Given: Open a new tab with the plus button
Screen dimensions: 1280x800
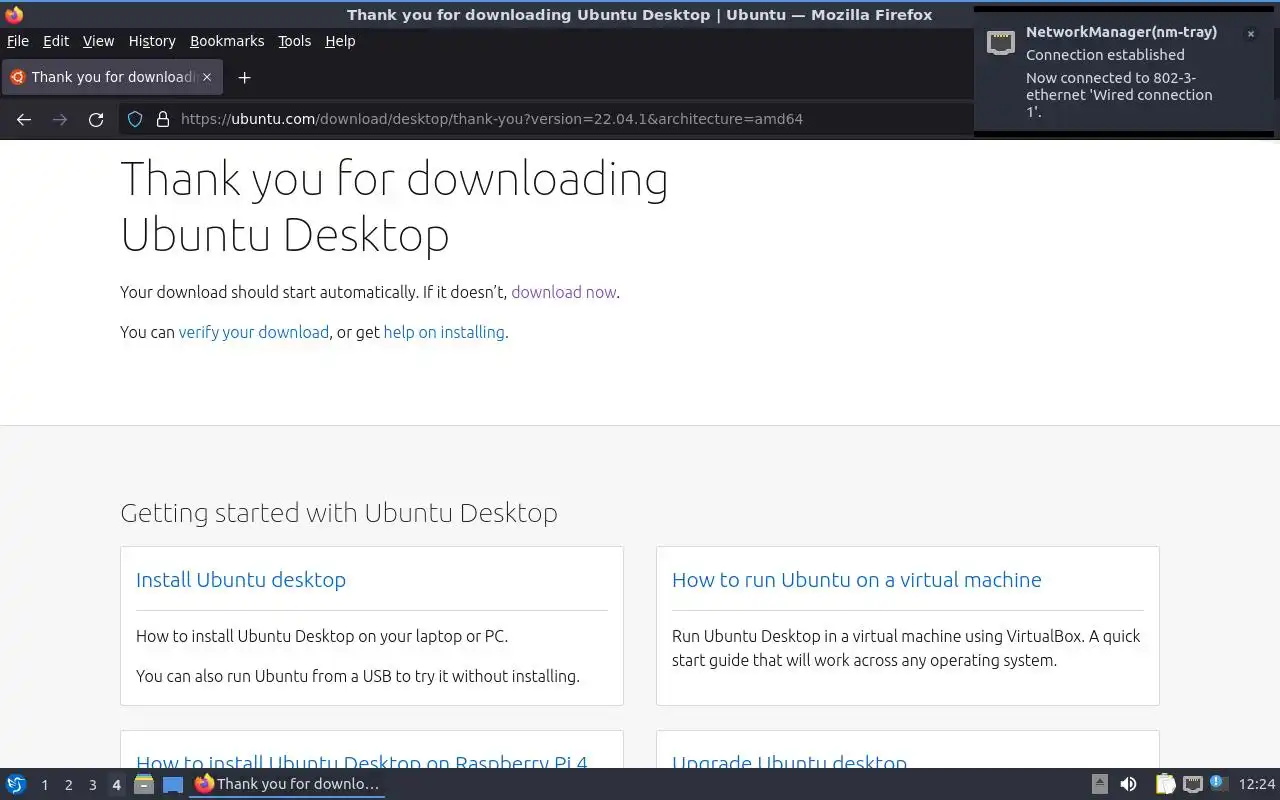Looking at the screenshot, I should 244,77.
